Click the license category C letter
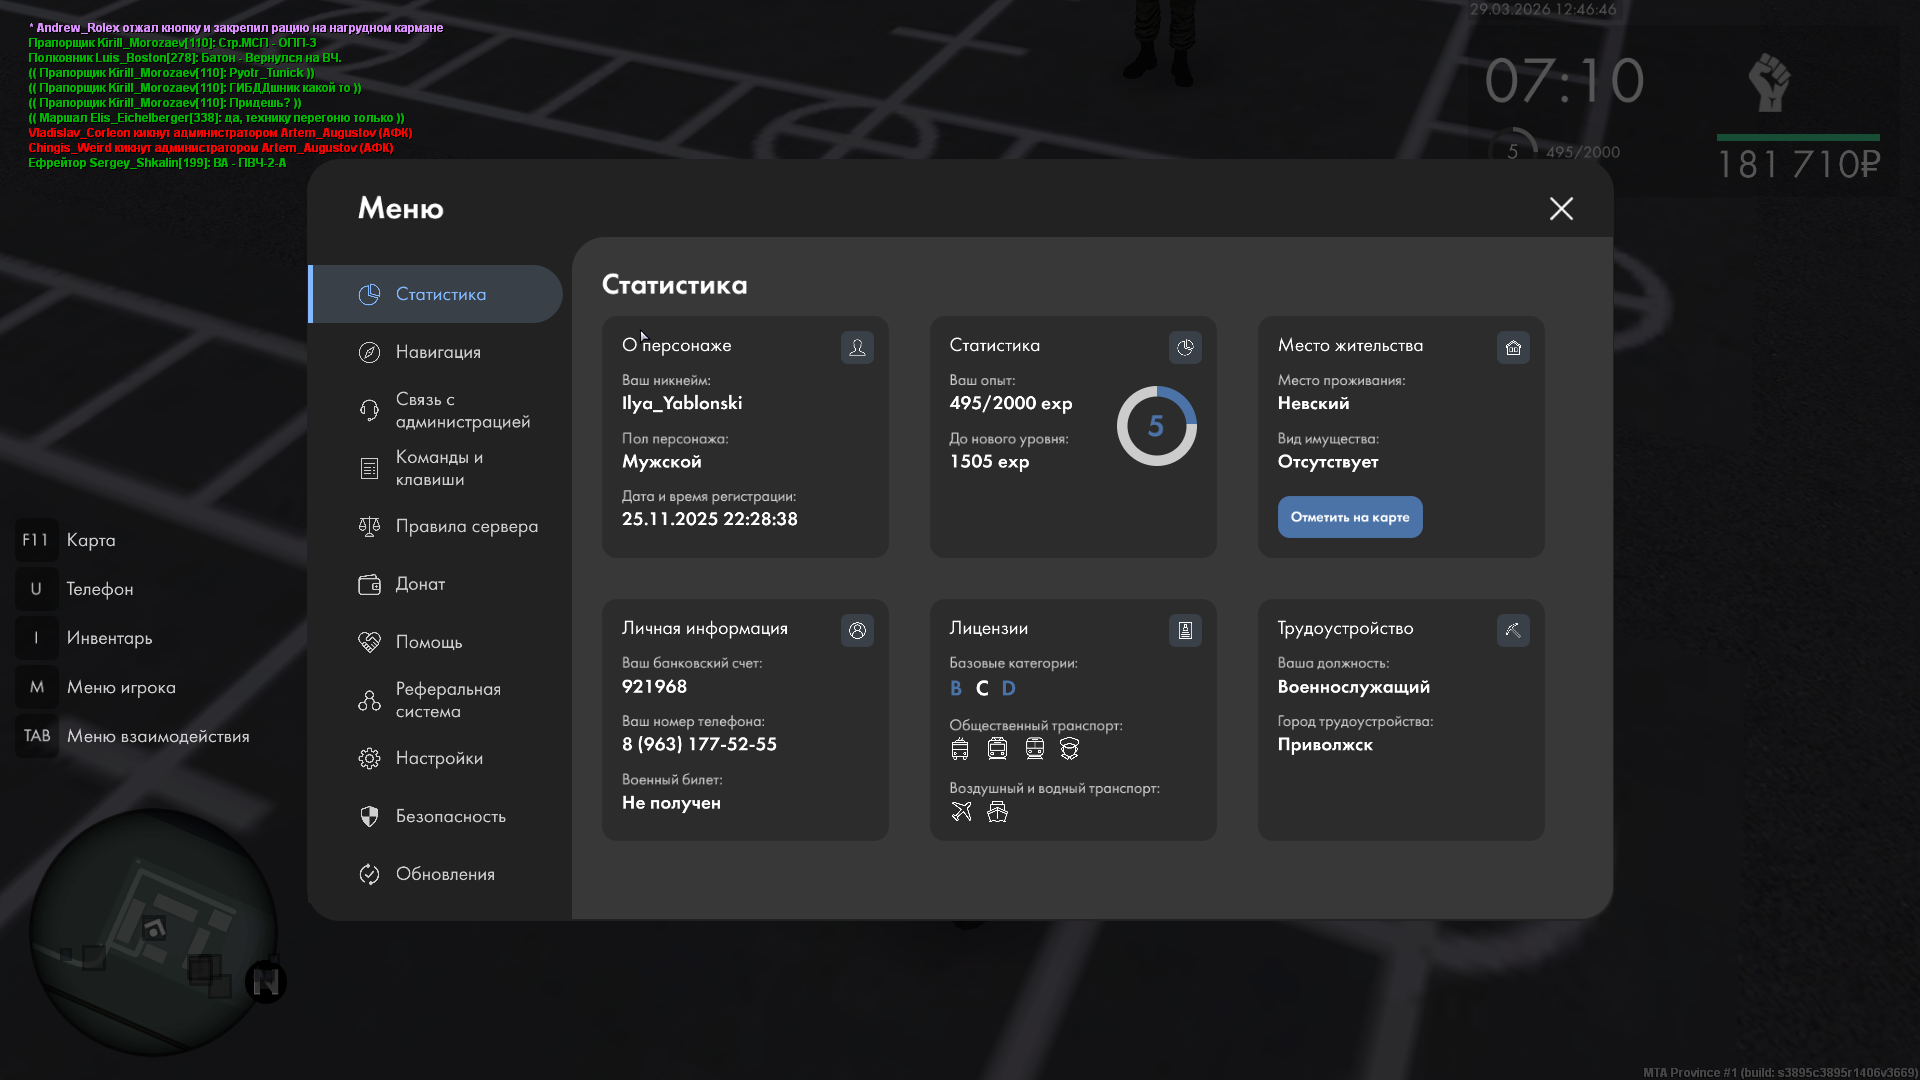The width and height of the screenshot is (1920, 1080). [x=982, y=688]
